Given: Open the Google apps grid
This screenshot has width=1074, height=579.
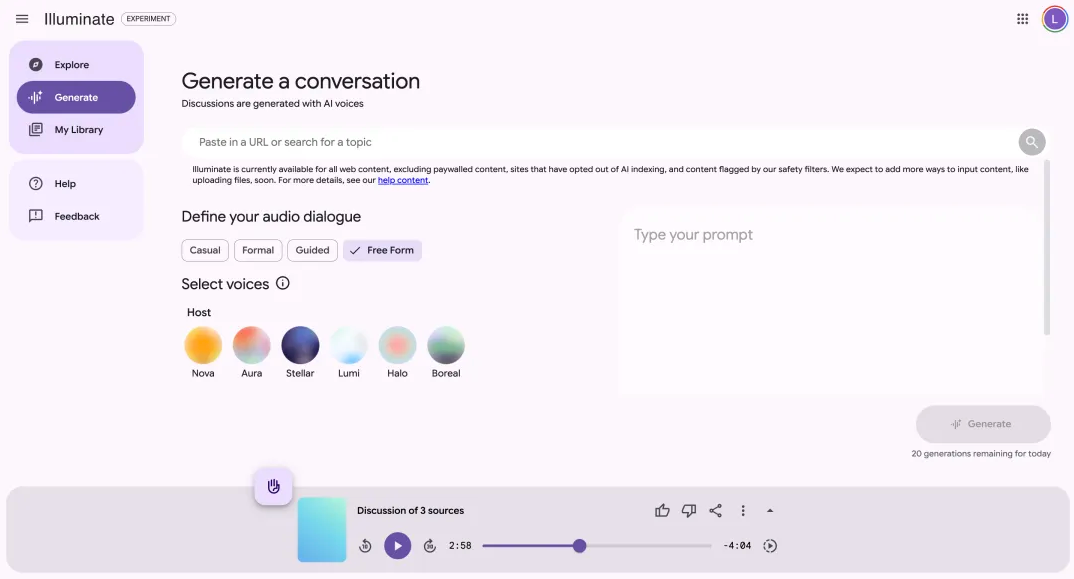Looking at the screenshot, I should tap(1022, 19).
